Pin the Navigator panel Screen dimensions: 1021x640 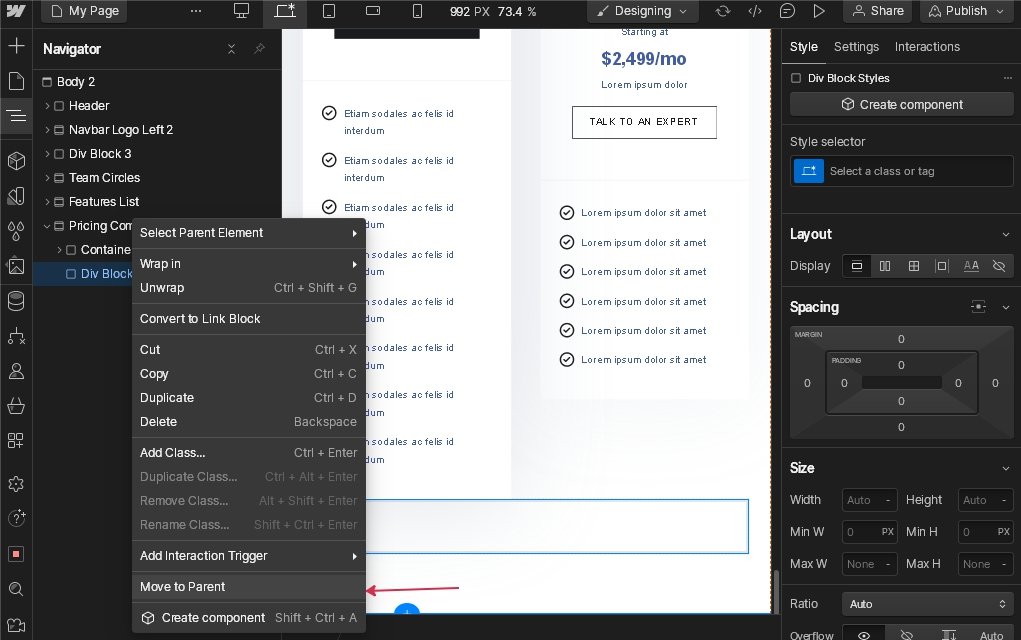click(x=259, y=49)
